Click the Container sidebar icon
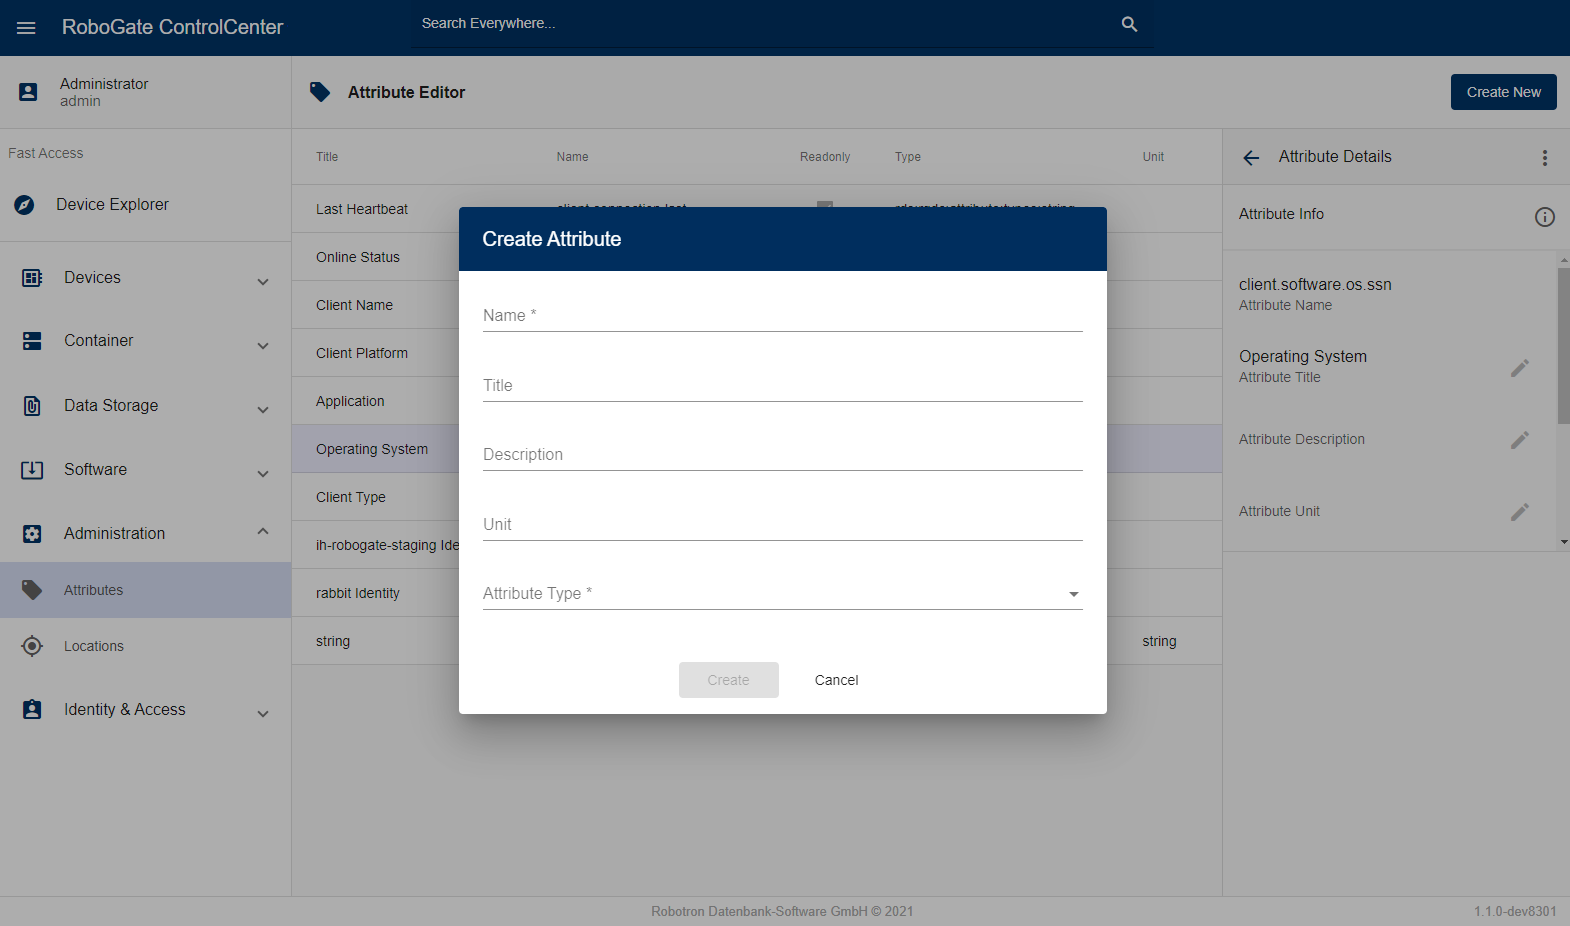 [x=32, y=341]
